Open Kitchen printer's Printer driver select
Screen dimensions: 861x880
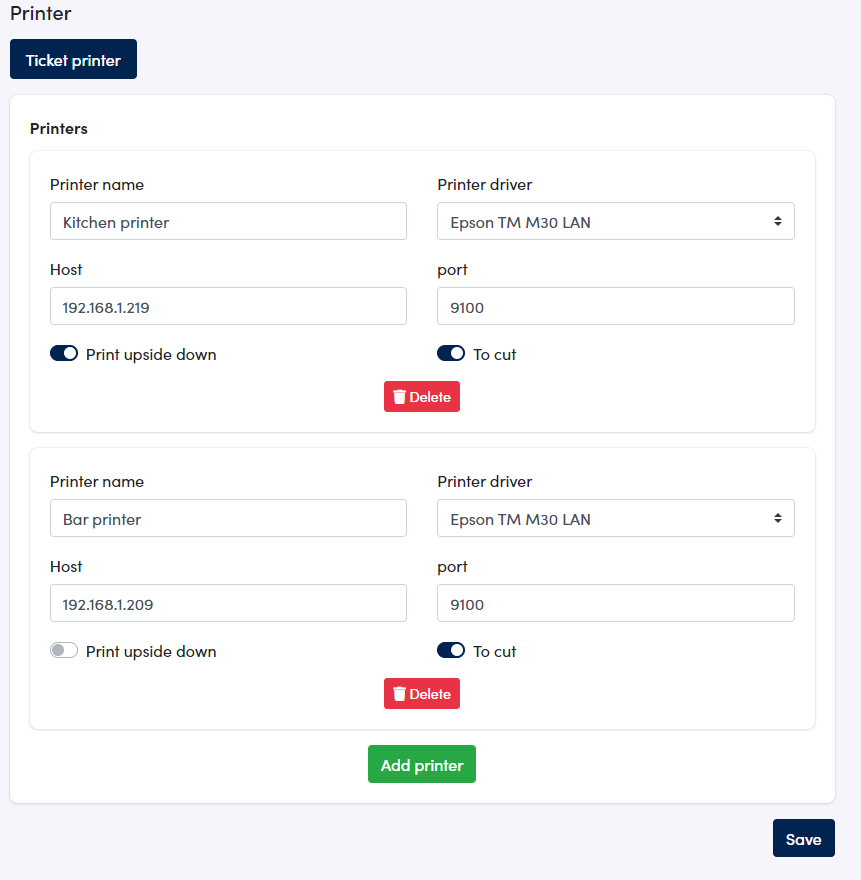point(616,221)
